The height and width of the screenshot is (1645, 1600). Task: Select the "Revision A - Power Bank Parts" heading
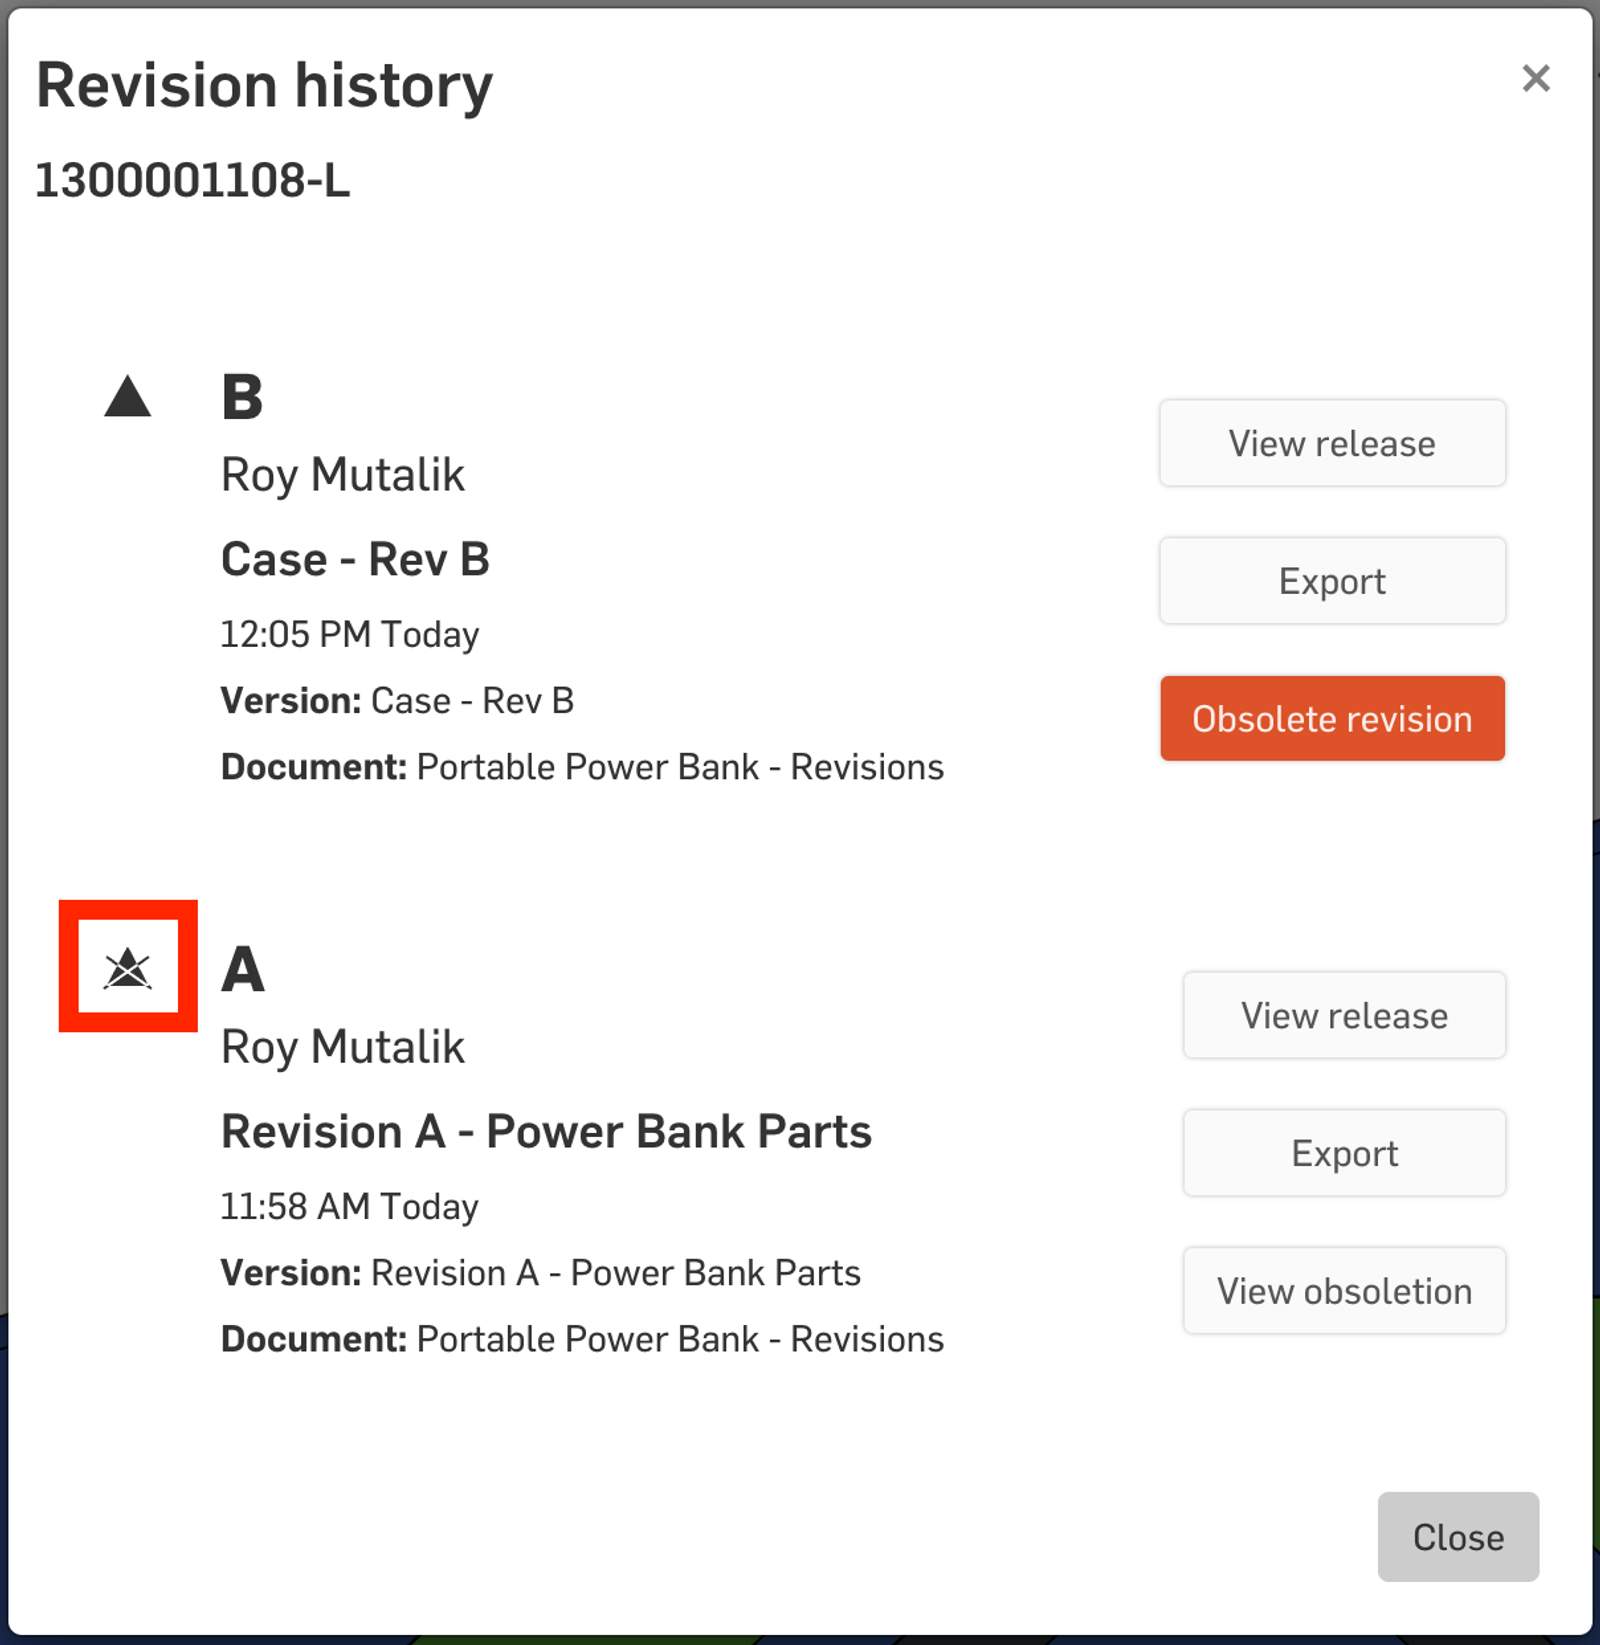tap(546, 1132)
